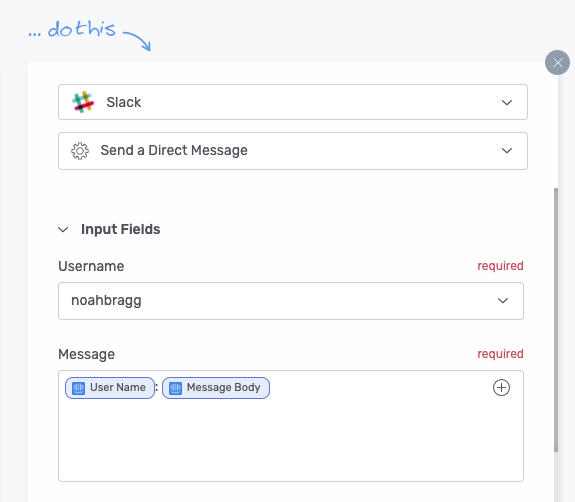Open the Send a Direct Message dropdown
Viewport: 575px width, 502px height.
pos(293,151)
